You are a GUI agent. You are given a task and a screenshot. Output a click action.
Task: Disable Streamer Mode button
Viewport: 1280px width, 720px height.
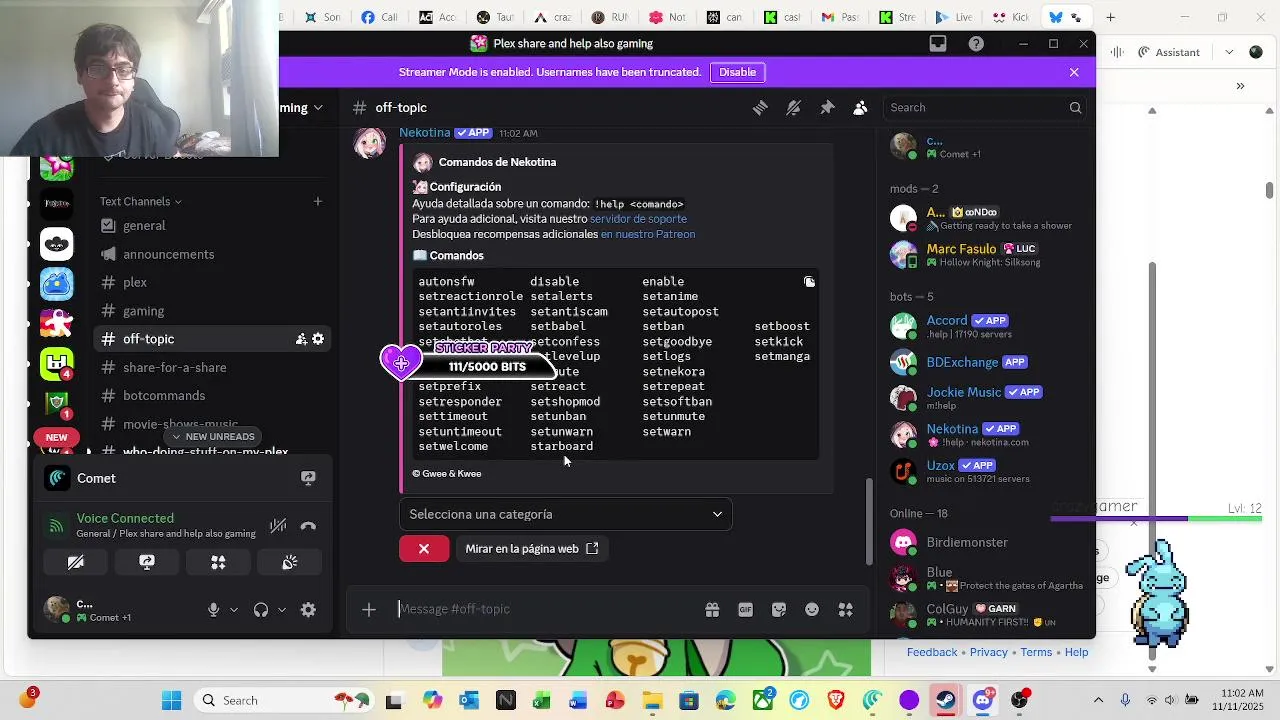(737, 72)
